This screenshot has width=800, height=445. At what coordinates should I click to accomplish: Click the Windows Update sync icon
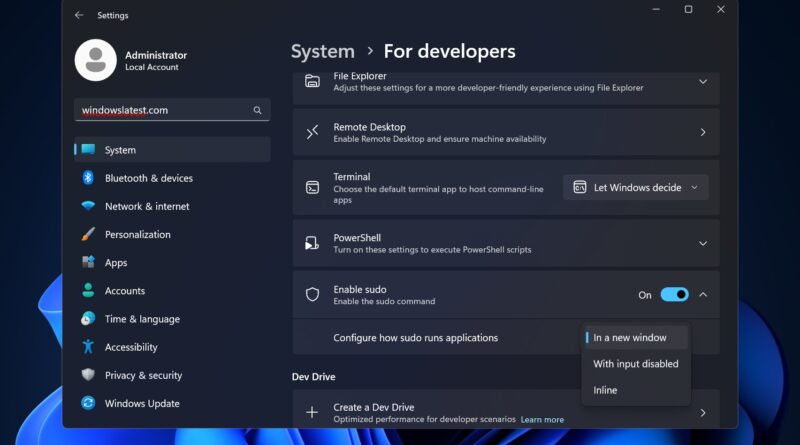(88, 403)
